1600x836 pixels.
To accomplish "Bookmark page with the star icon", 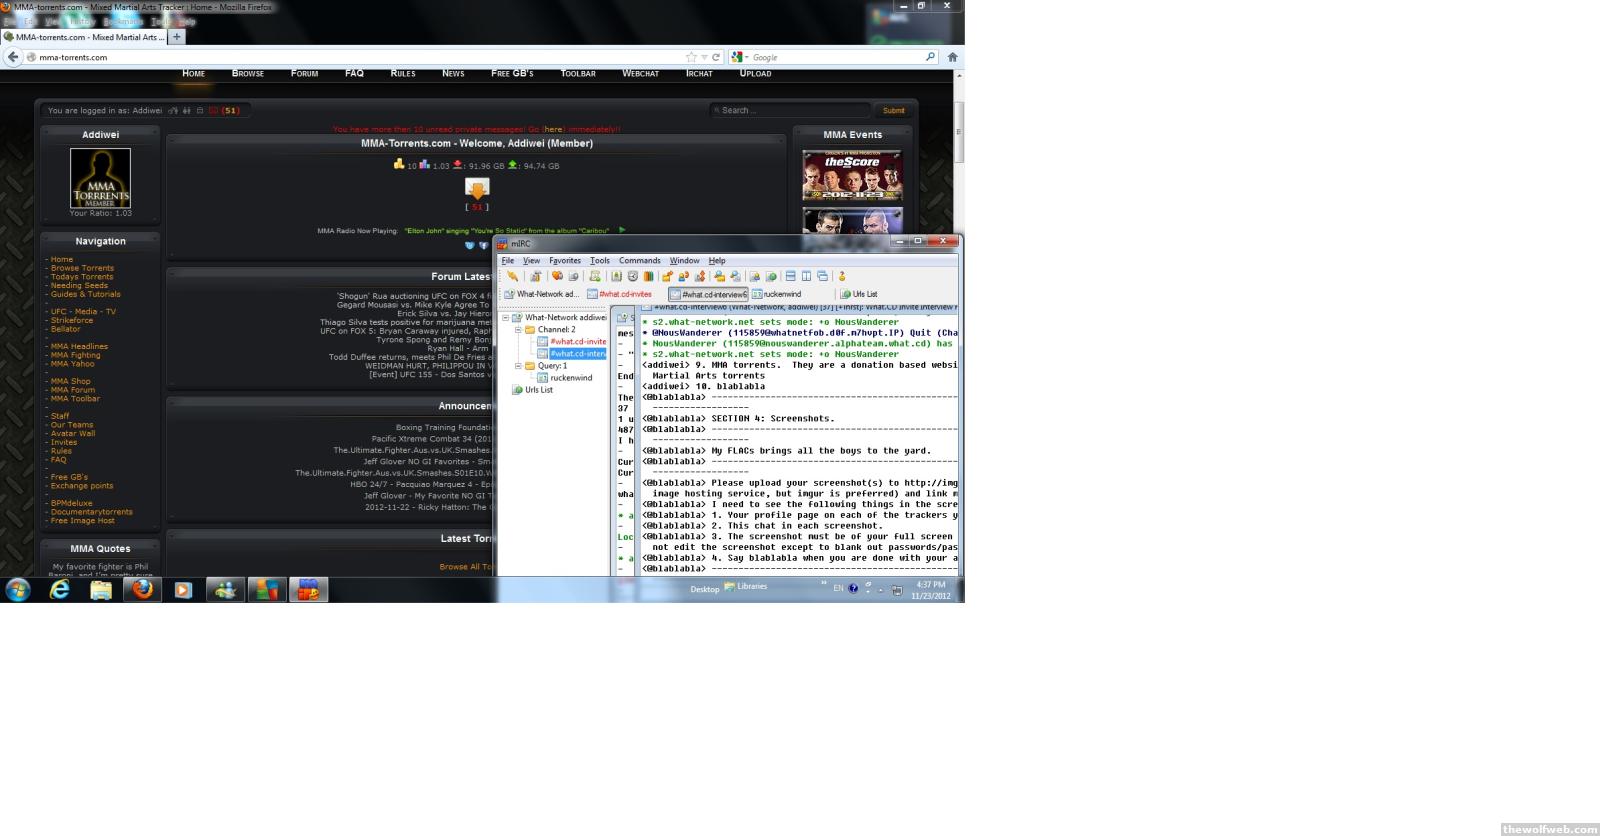I will tap(691, 57).
